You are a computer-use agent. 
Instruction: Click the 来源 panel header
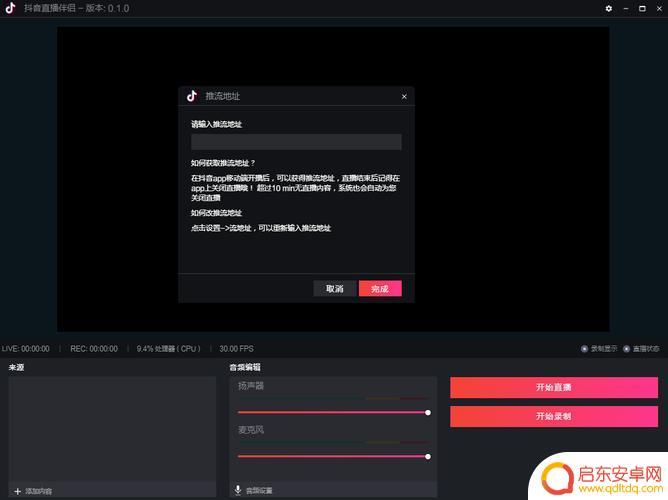[17, 367]
